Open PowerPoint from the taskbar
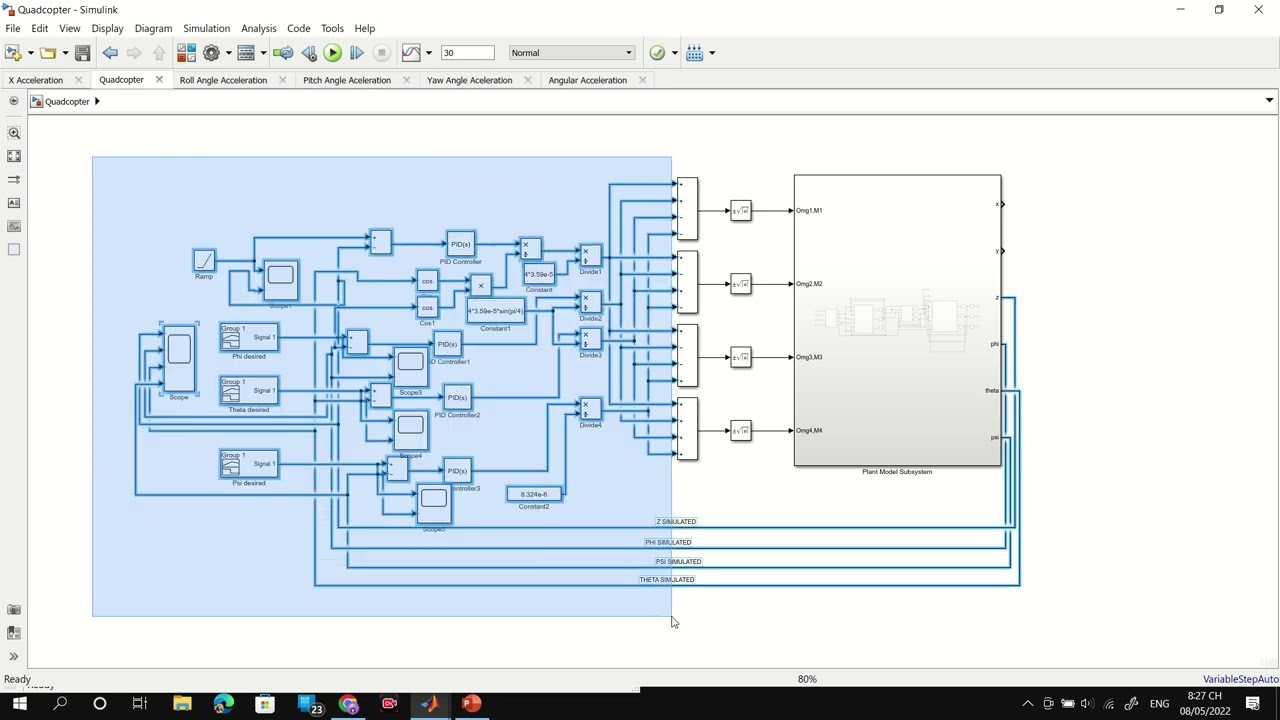This screenshot has height=720, width=1280. point(471,704)
